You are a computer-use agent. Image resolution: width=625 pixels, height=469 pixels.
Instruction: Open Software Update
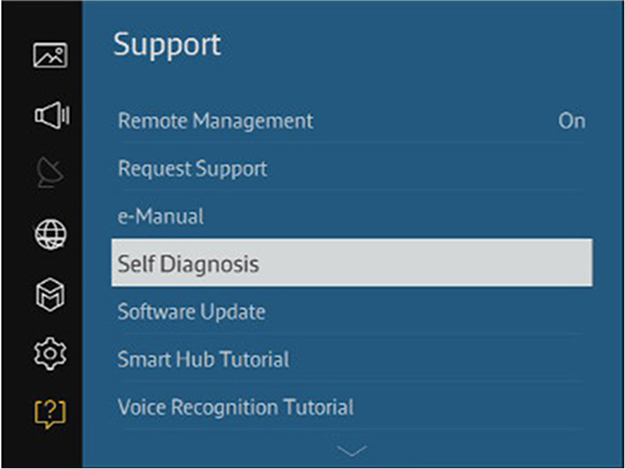[x=352, y=312]
